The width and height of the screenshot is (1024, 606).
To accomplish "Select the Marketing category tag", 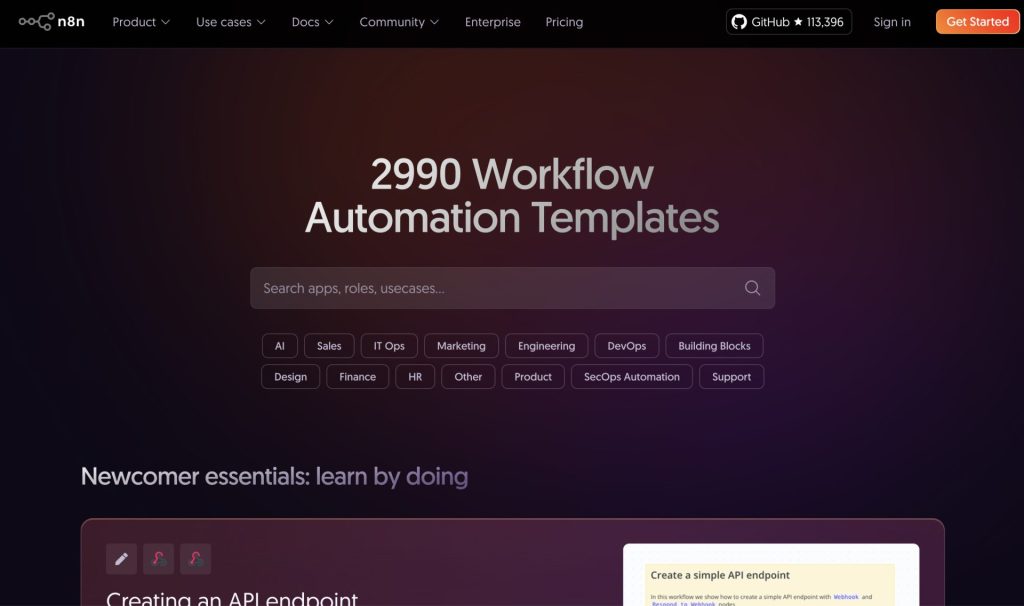I will [461, 346].
